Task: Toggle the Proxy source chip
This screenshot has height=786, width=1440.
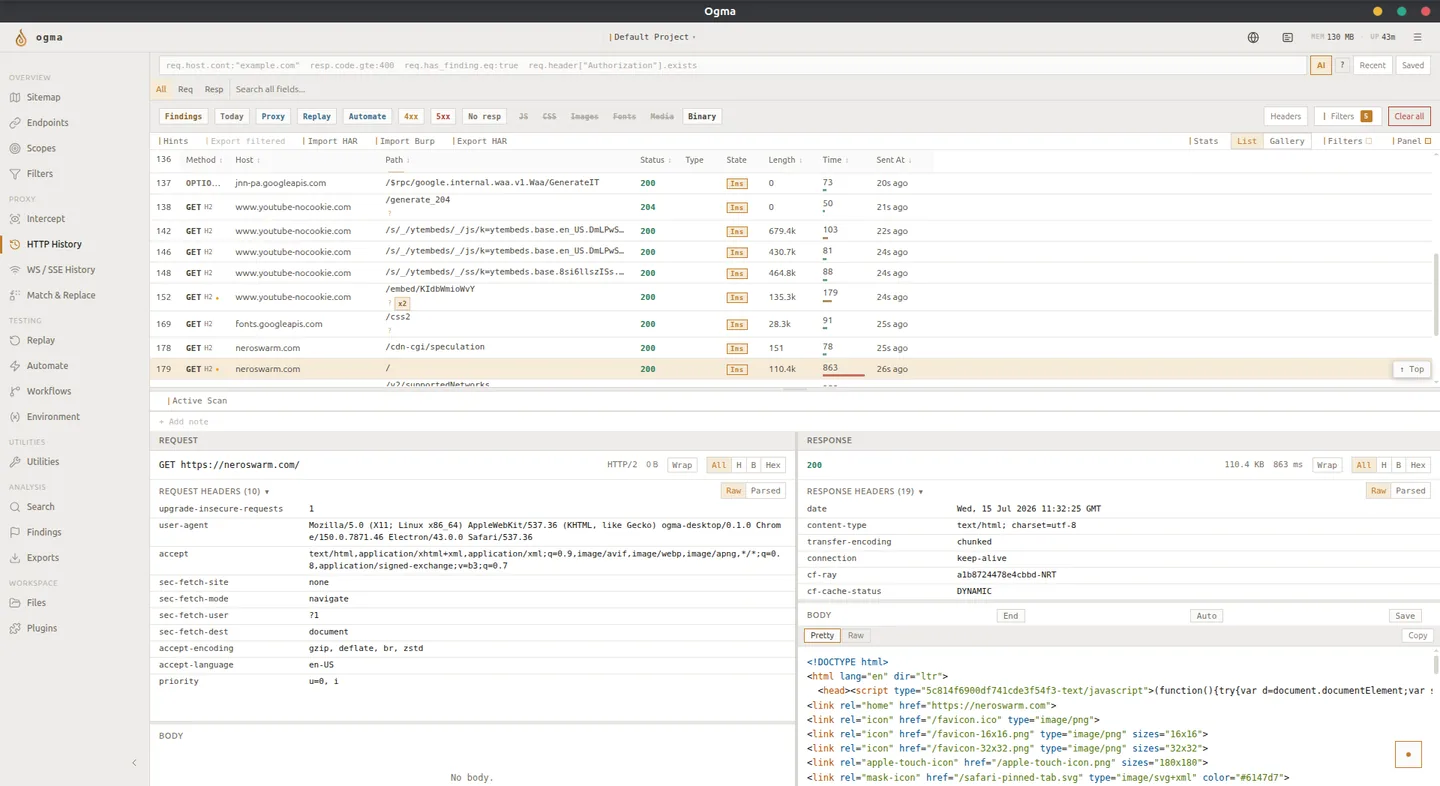Action: click(x=273, y=116)
